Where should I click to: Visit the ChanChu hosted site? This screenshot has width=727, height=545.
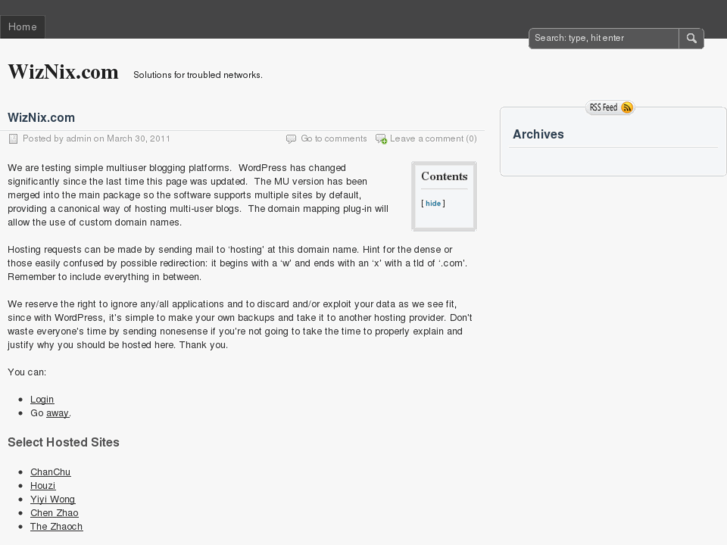coord(50,472)
